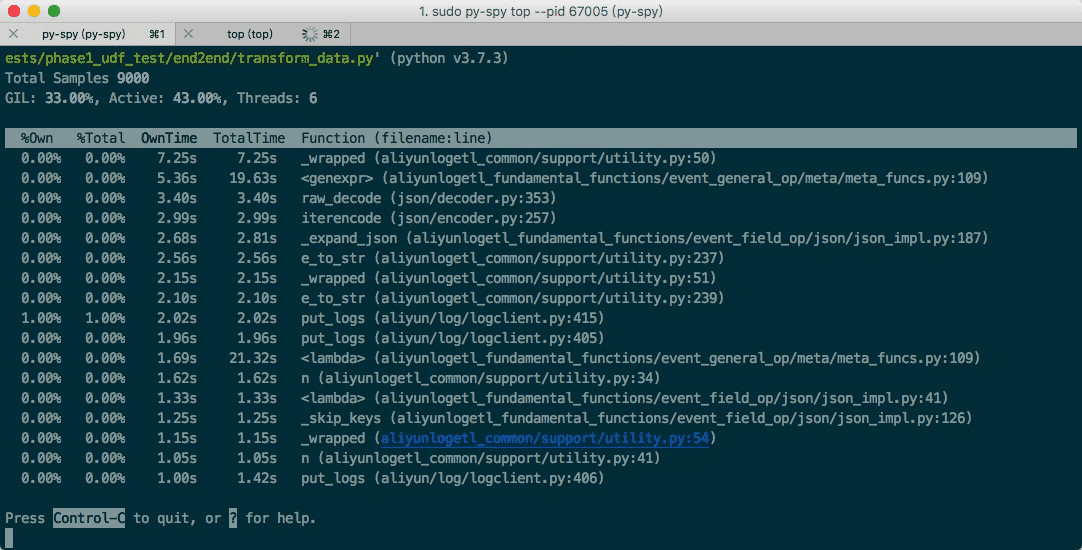Click the yellow minimize window button

click(33, 11)
